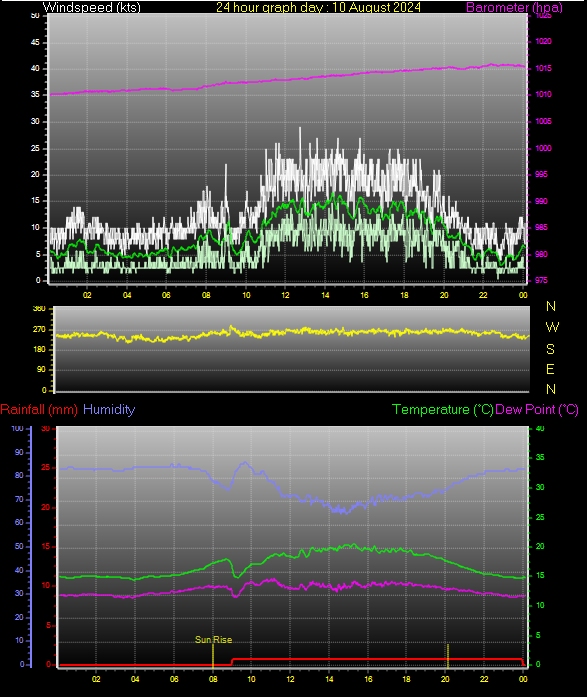Click the Dew Point (°C) legend label
The image size is (587, 697).
tap(537, 409)
